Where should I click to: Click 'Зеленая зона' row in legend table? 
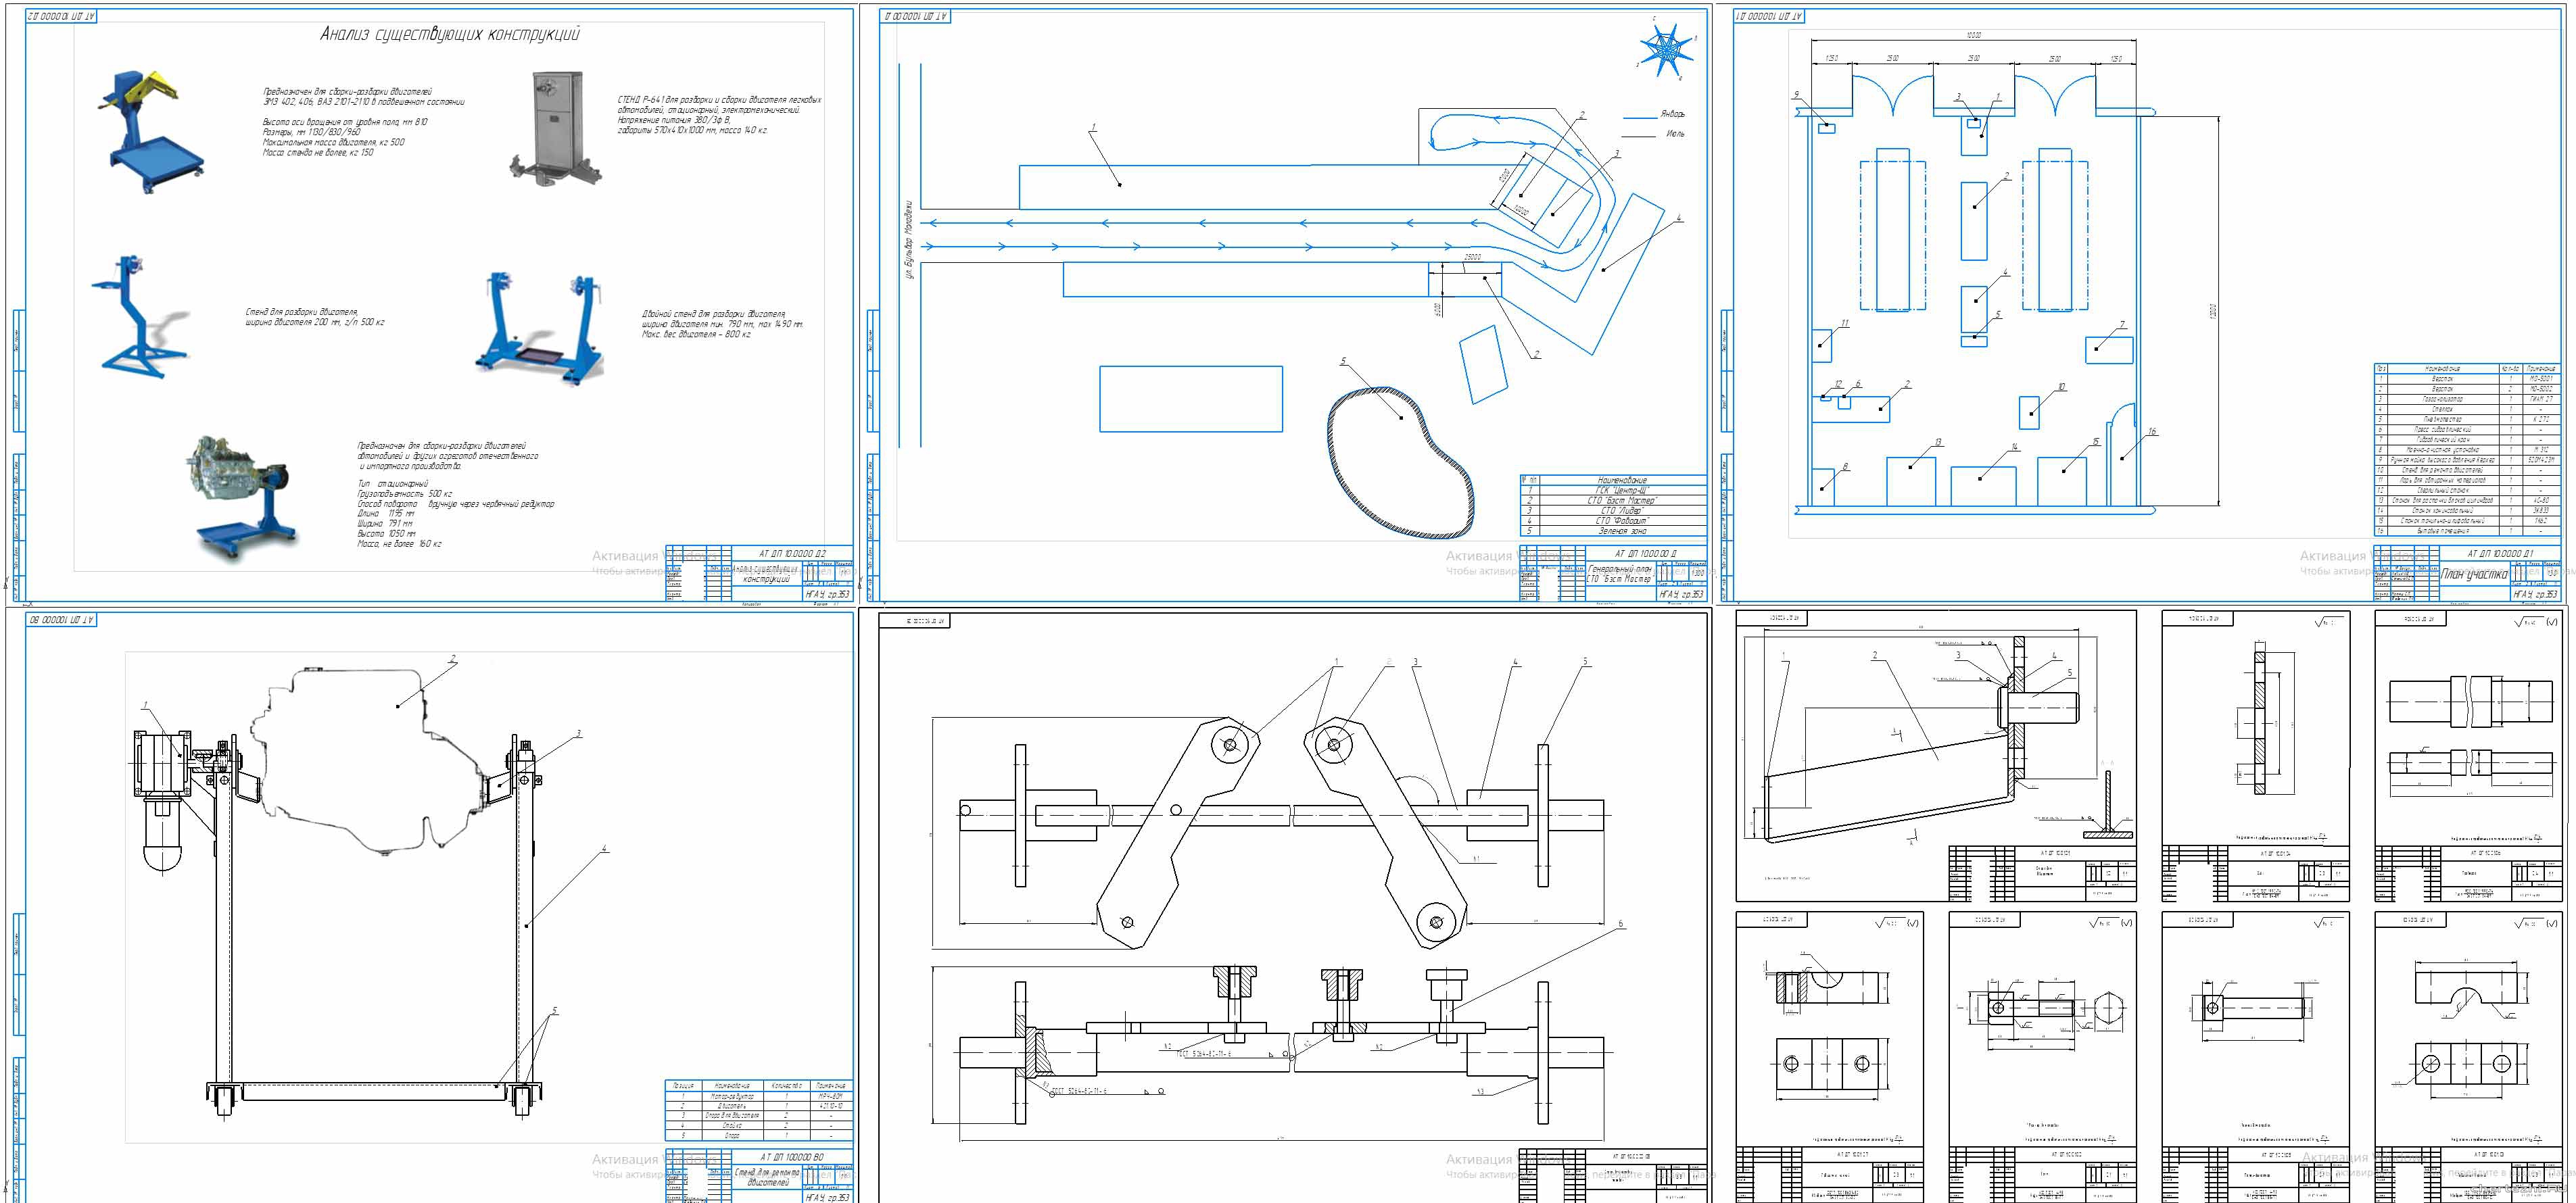pyautogui.click(x=1621, y=531)
